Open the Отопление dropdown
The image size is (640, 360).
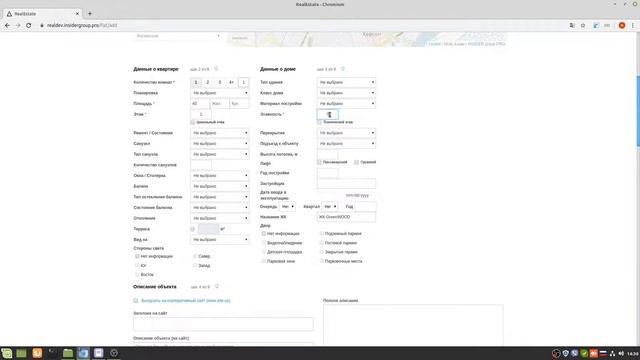tap(220, 218)
